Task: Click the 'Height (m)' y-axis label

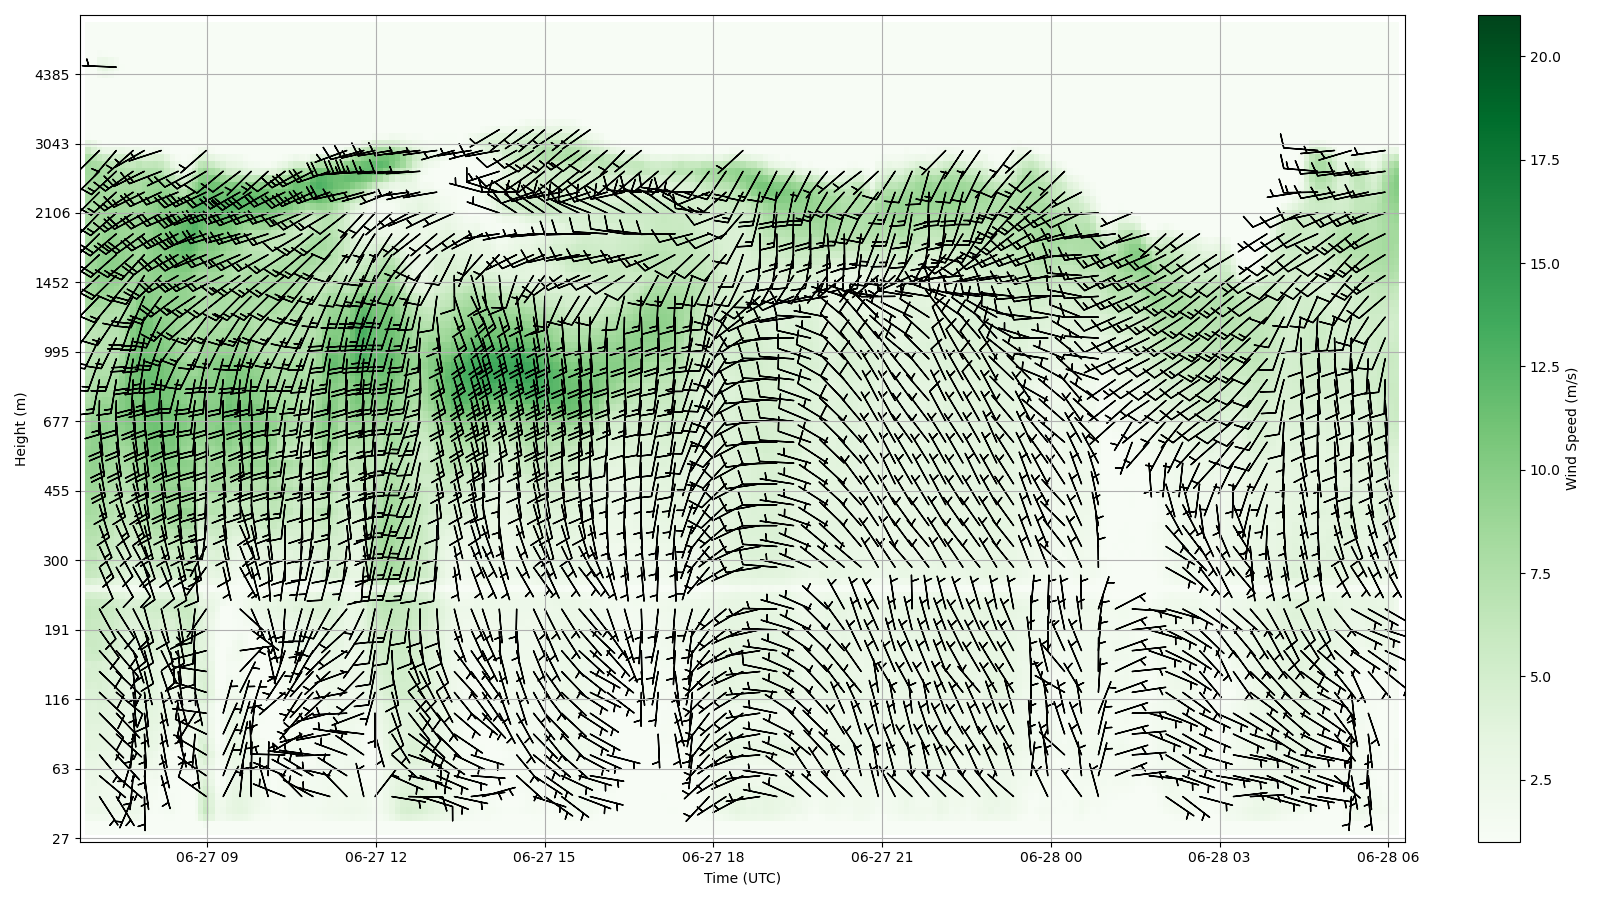Action: coord(21,429)
